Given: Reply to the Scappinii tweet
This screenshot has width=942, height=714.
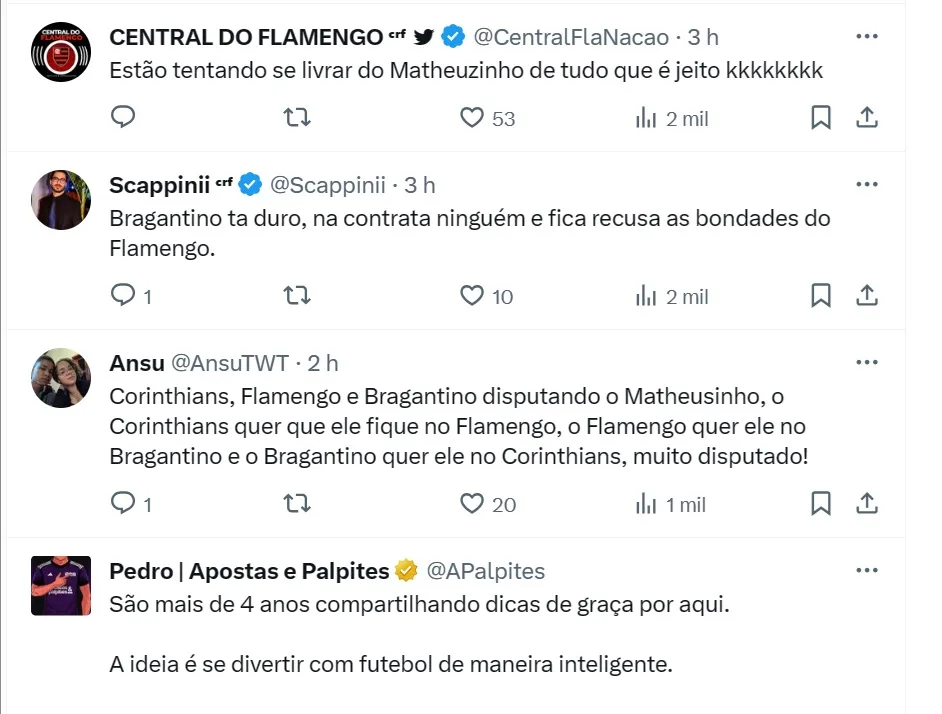Looking at the screenshot, I should 122,295.
